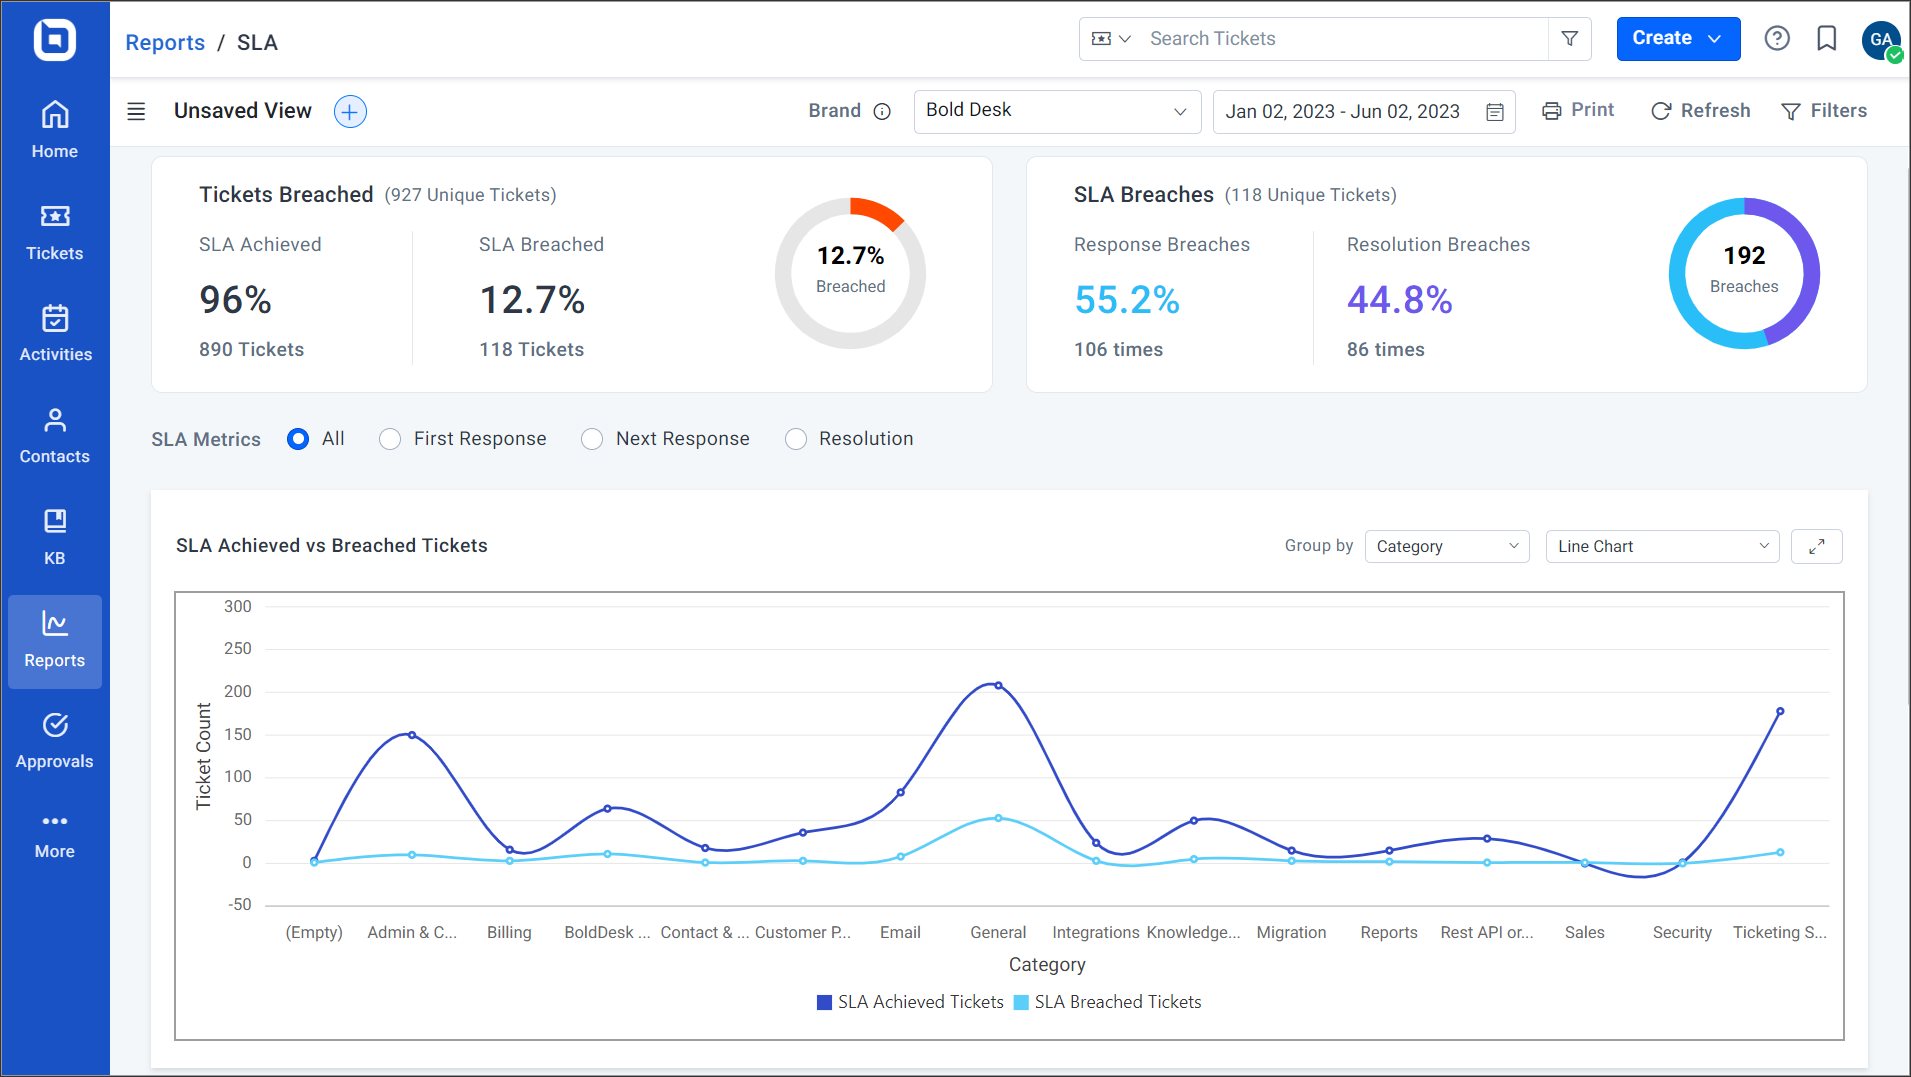1911x1077 pixels.
Task: Expand chart to full screen
Action: pyautogui.click(x=1817, y=546)
